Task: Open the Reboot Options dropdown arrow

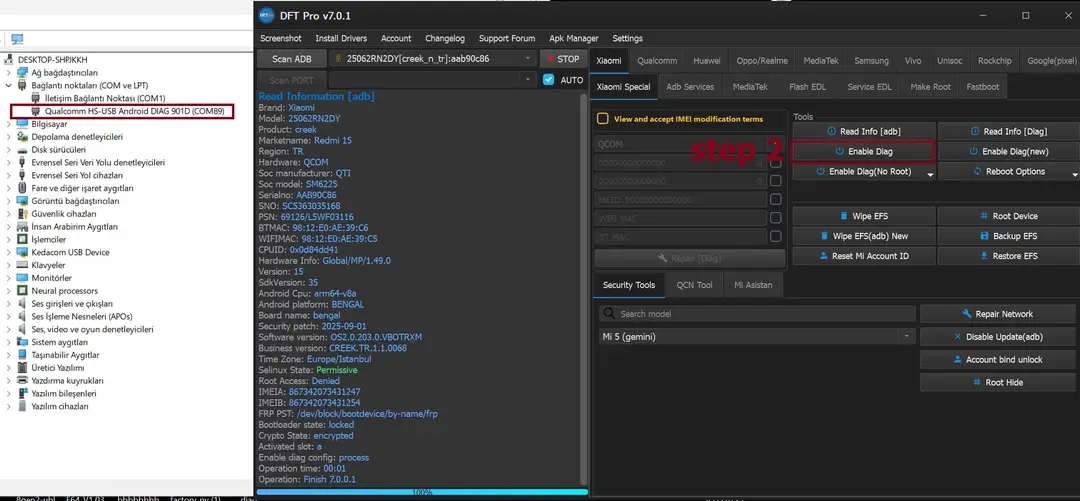Action: 1074,174
